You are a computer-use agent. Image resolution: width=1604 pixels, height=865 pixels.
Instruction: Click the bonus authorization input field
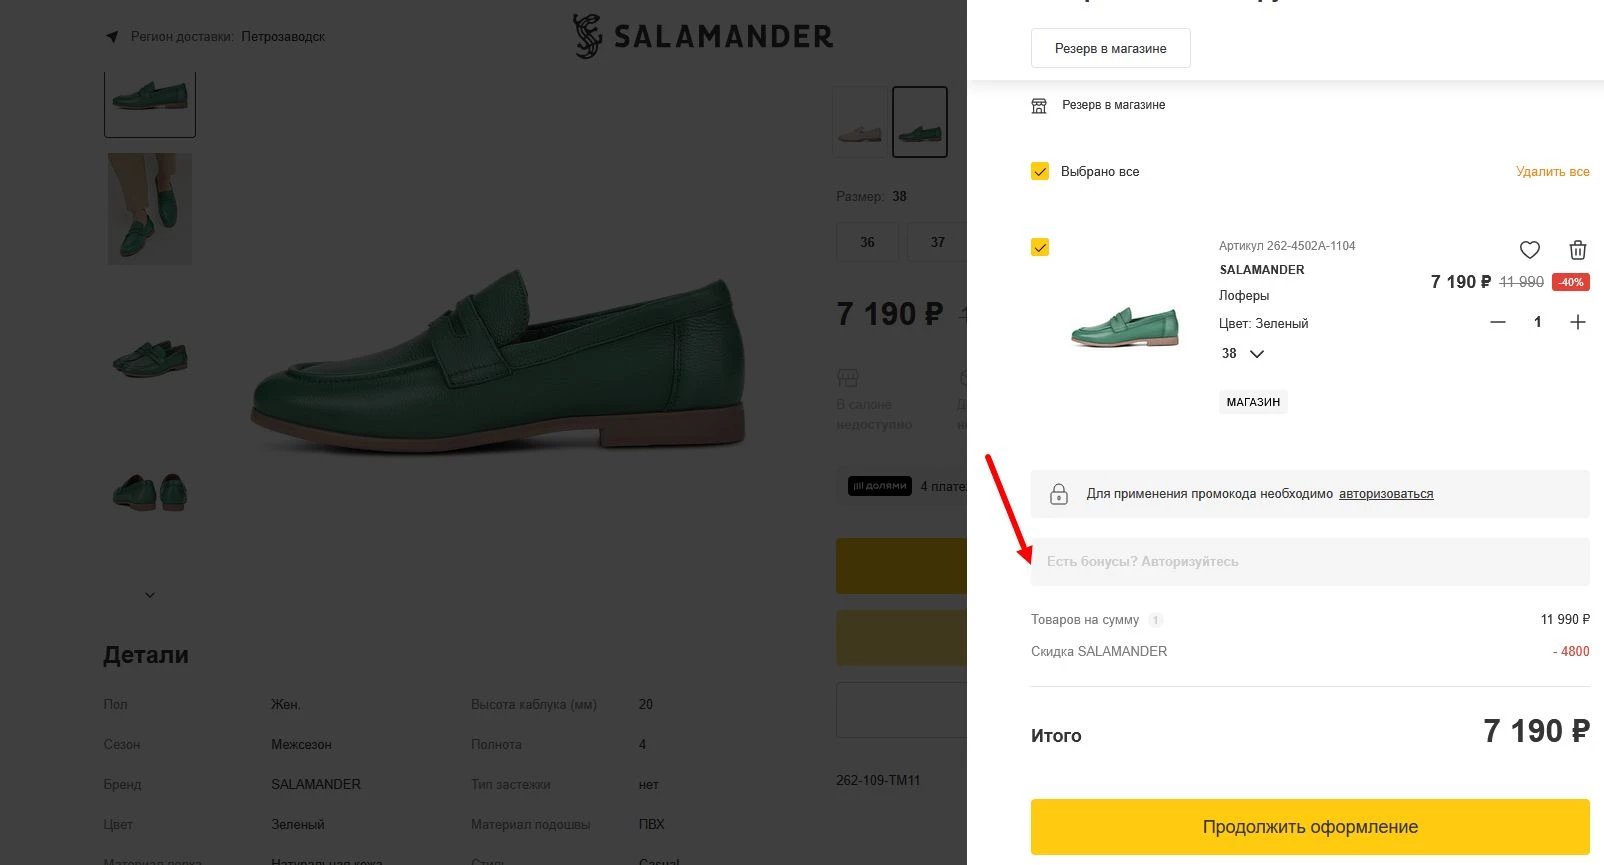tap(1310, 561)
